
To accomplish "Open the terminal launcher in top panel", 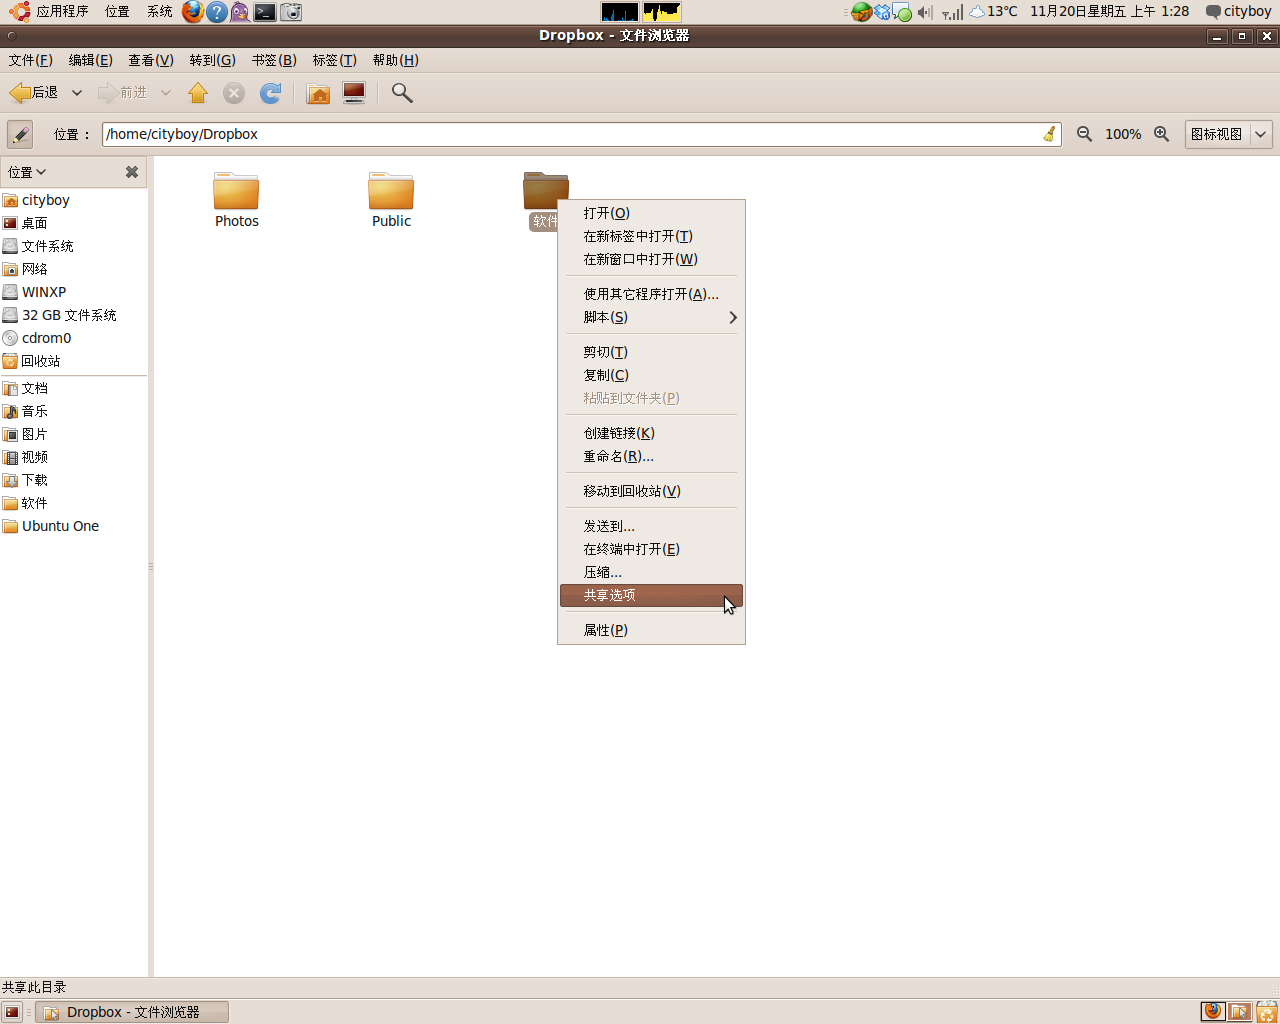I will pyautogui.click(x=265, y=12).
